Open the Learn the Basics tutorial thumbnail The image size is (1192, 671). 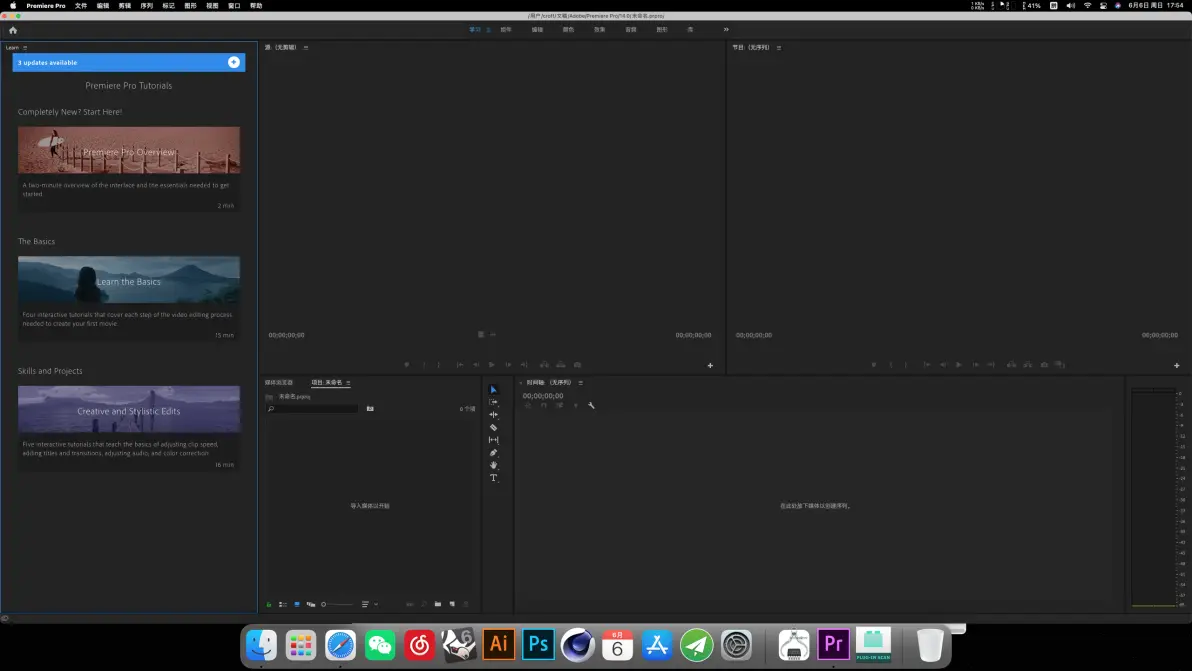pyautogui.click(x=128, y=280)
